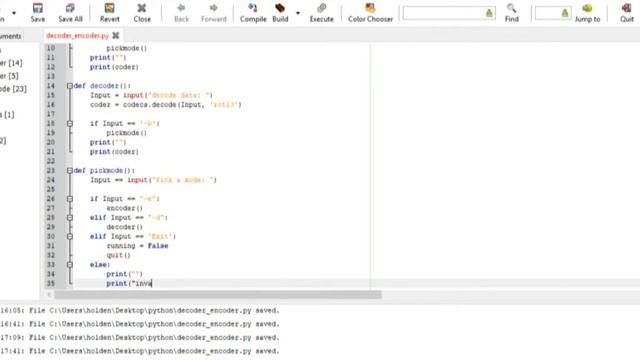Close the decoder_encoder.py tab

click(x=116, y=36)
